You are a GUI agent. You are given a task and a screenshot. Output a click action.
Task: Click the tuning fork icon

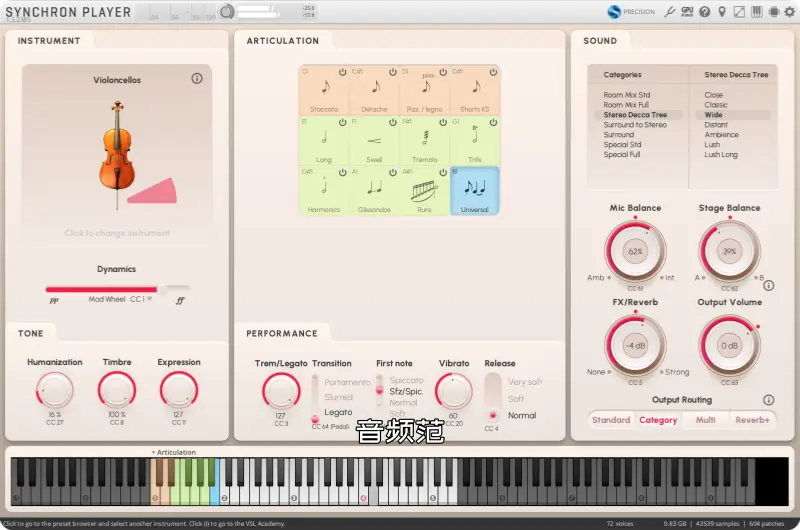click(670, 11)
